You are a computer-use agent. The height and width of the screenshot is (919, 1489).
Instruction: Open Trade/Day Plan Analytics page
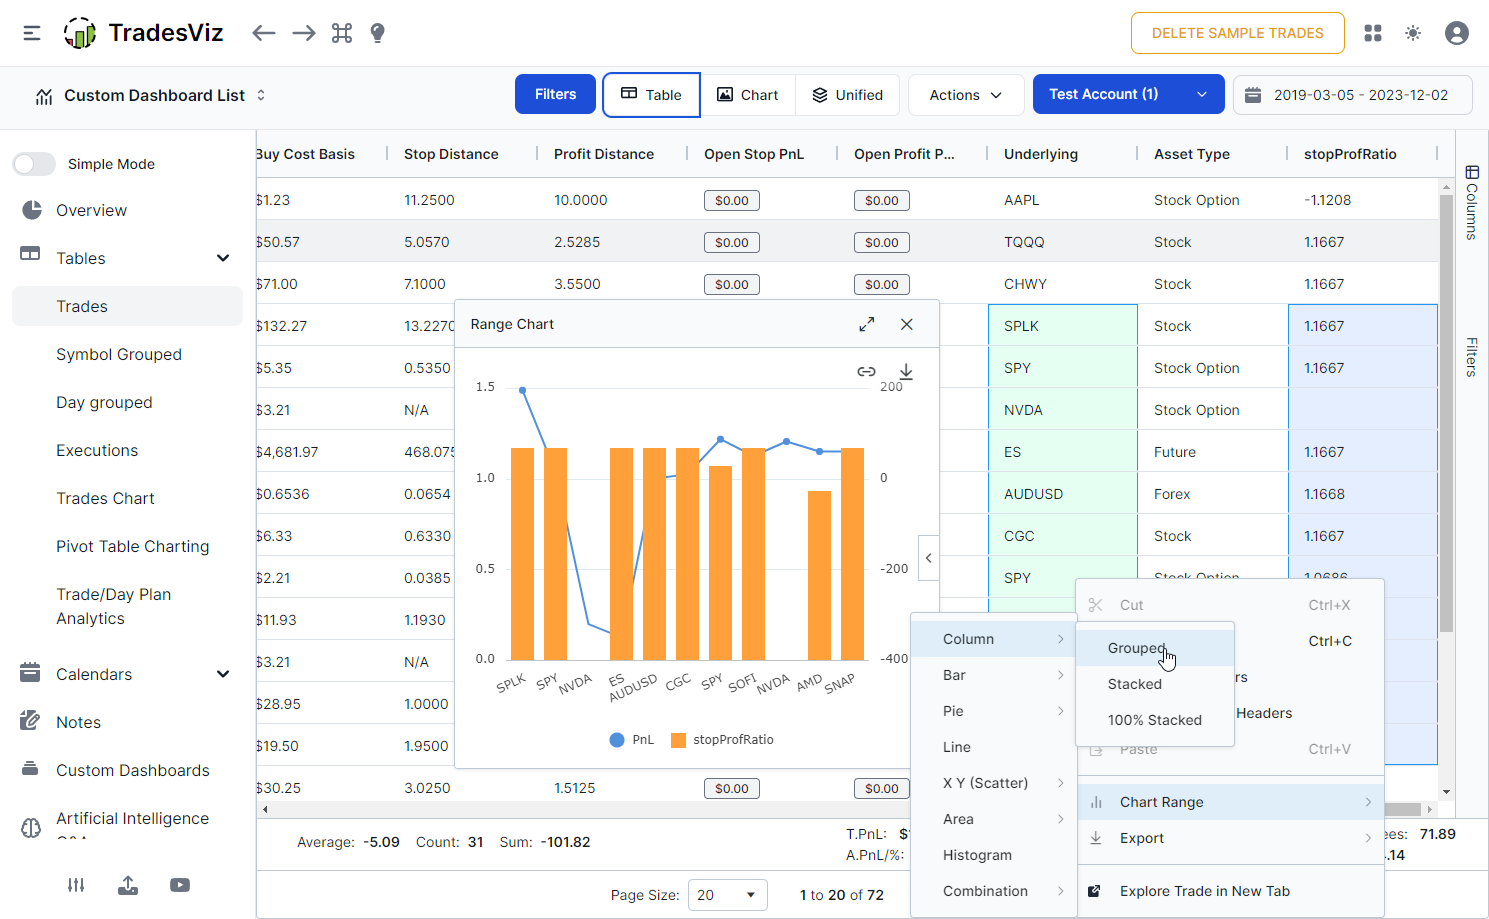coord(127,606)
